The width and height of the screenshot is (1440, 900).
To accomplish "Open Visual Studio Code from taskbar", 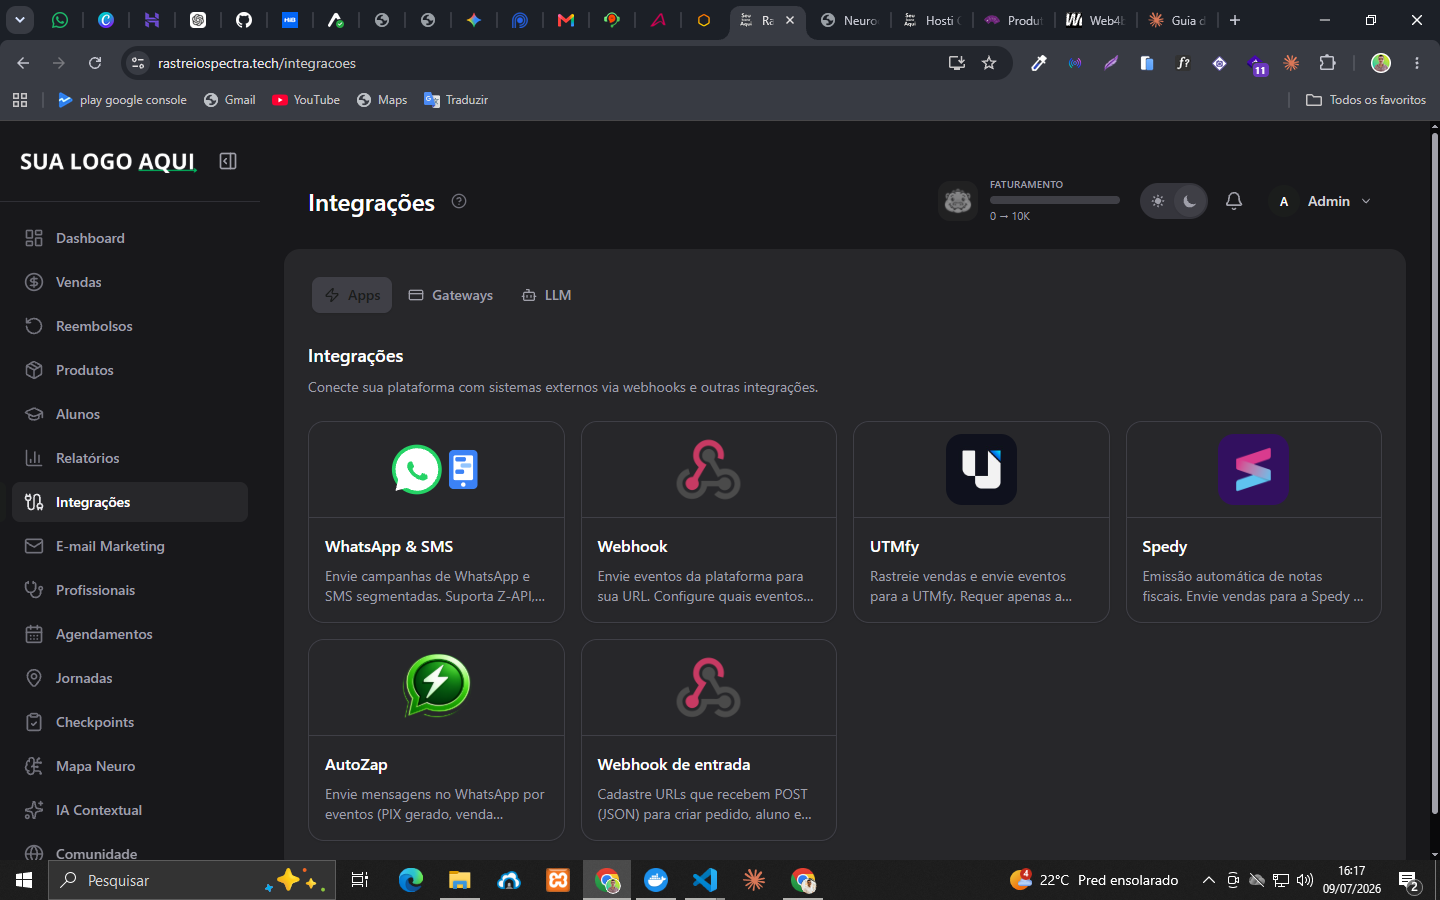I will pyautogui.click(x=705, y=880).
